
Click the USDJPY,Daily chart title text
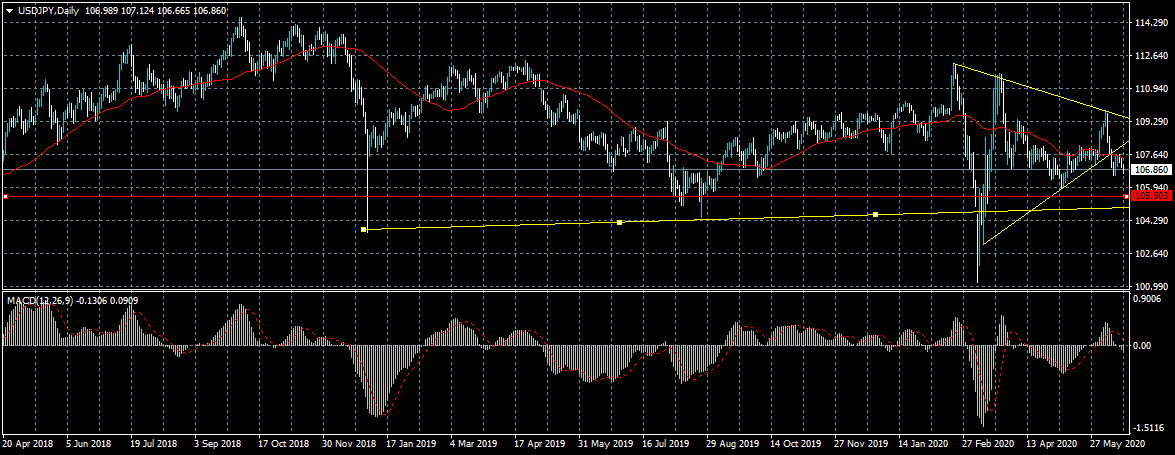47,10
